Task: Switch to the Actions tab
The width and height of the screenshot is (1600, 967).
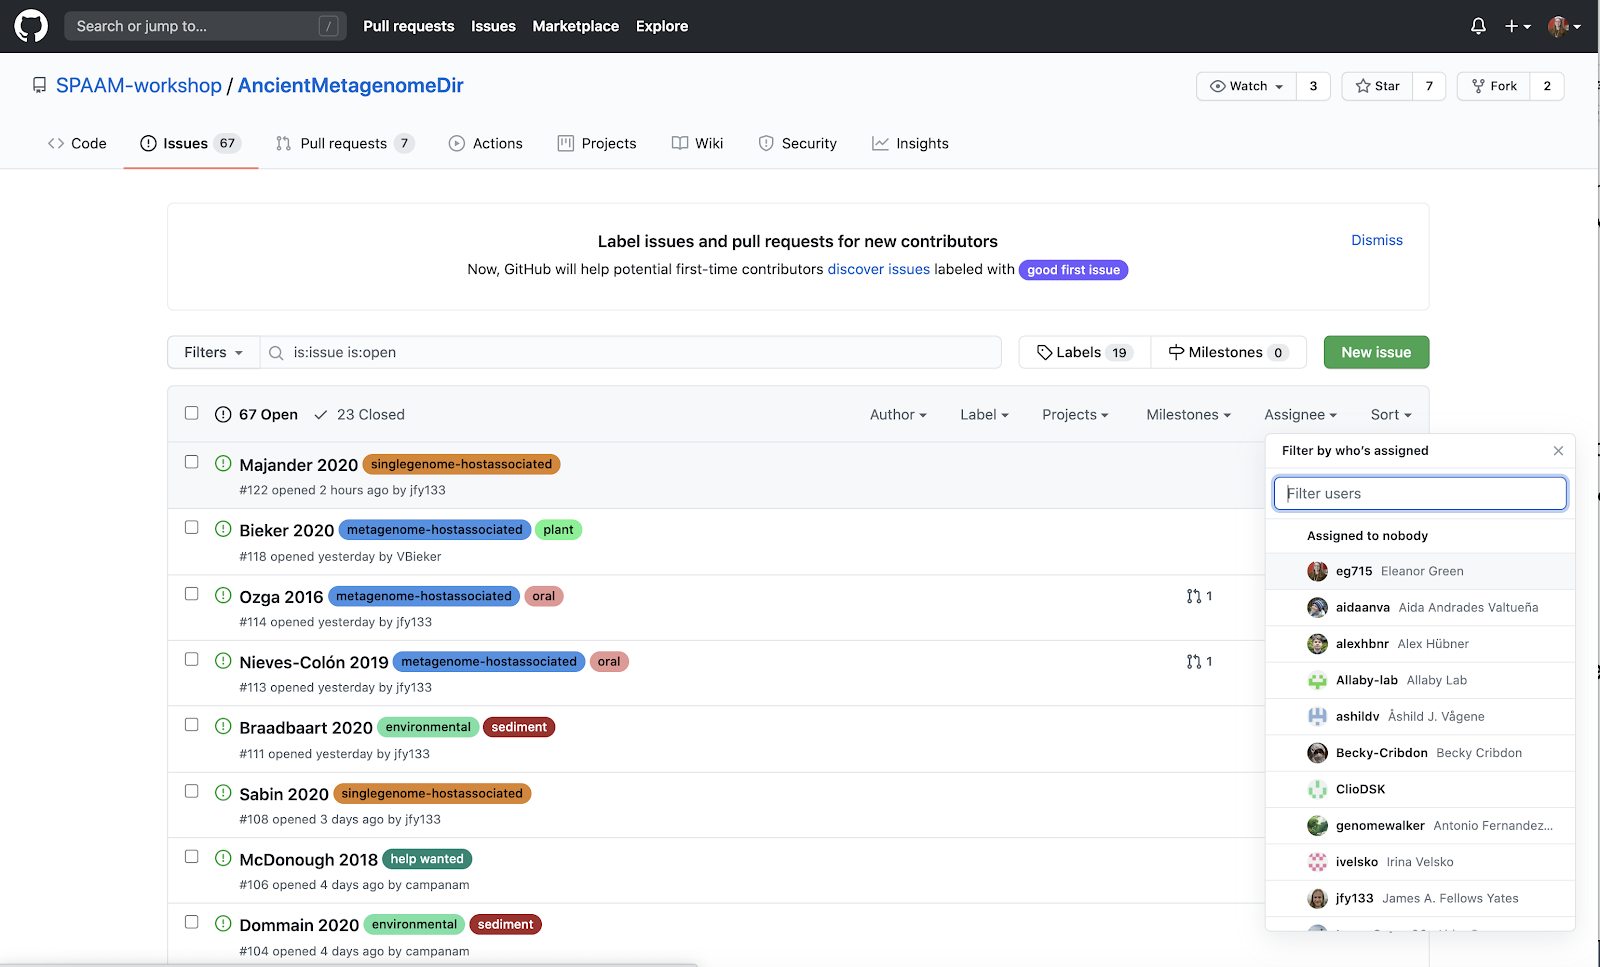Action: [x=486, y=144]
